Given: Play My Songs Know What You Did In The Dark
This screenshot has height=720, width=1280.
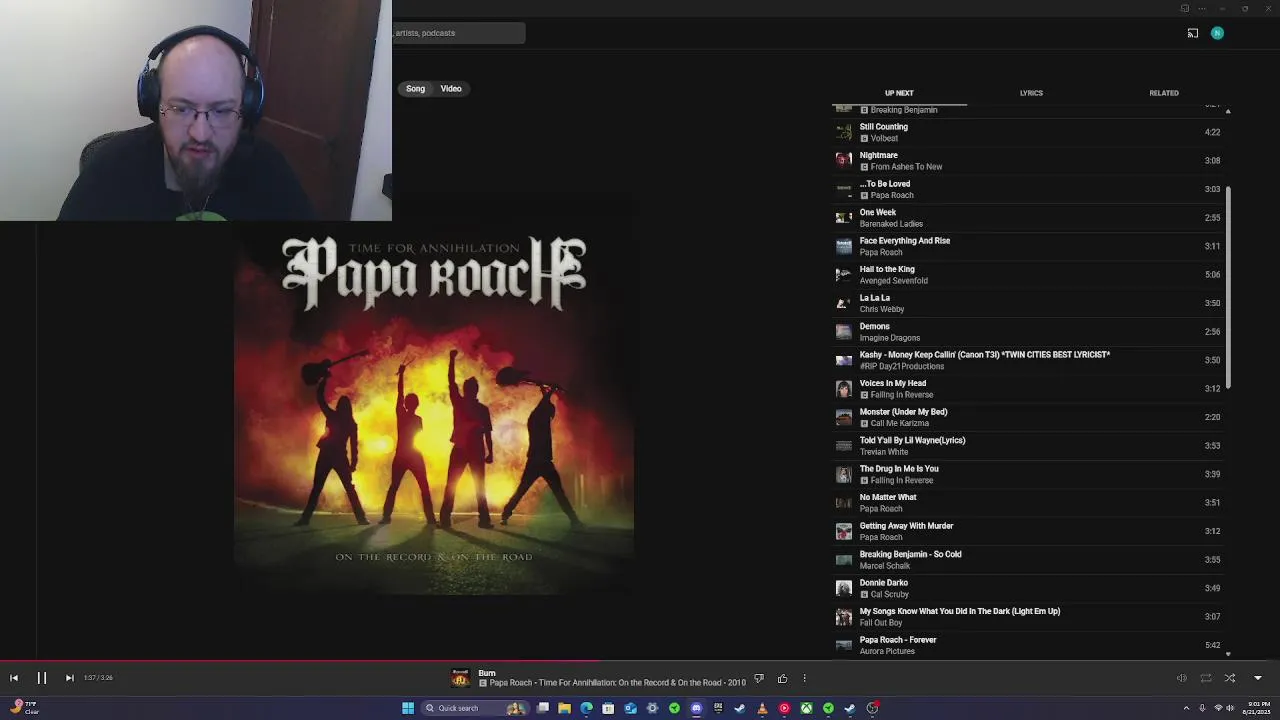Looking at the screenshot, I should pyautogui.click(x=1028, y=617).
